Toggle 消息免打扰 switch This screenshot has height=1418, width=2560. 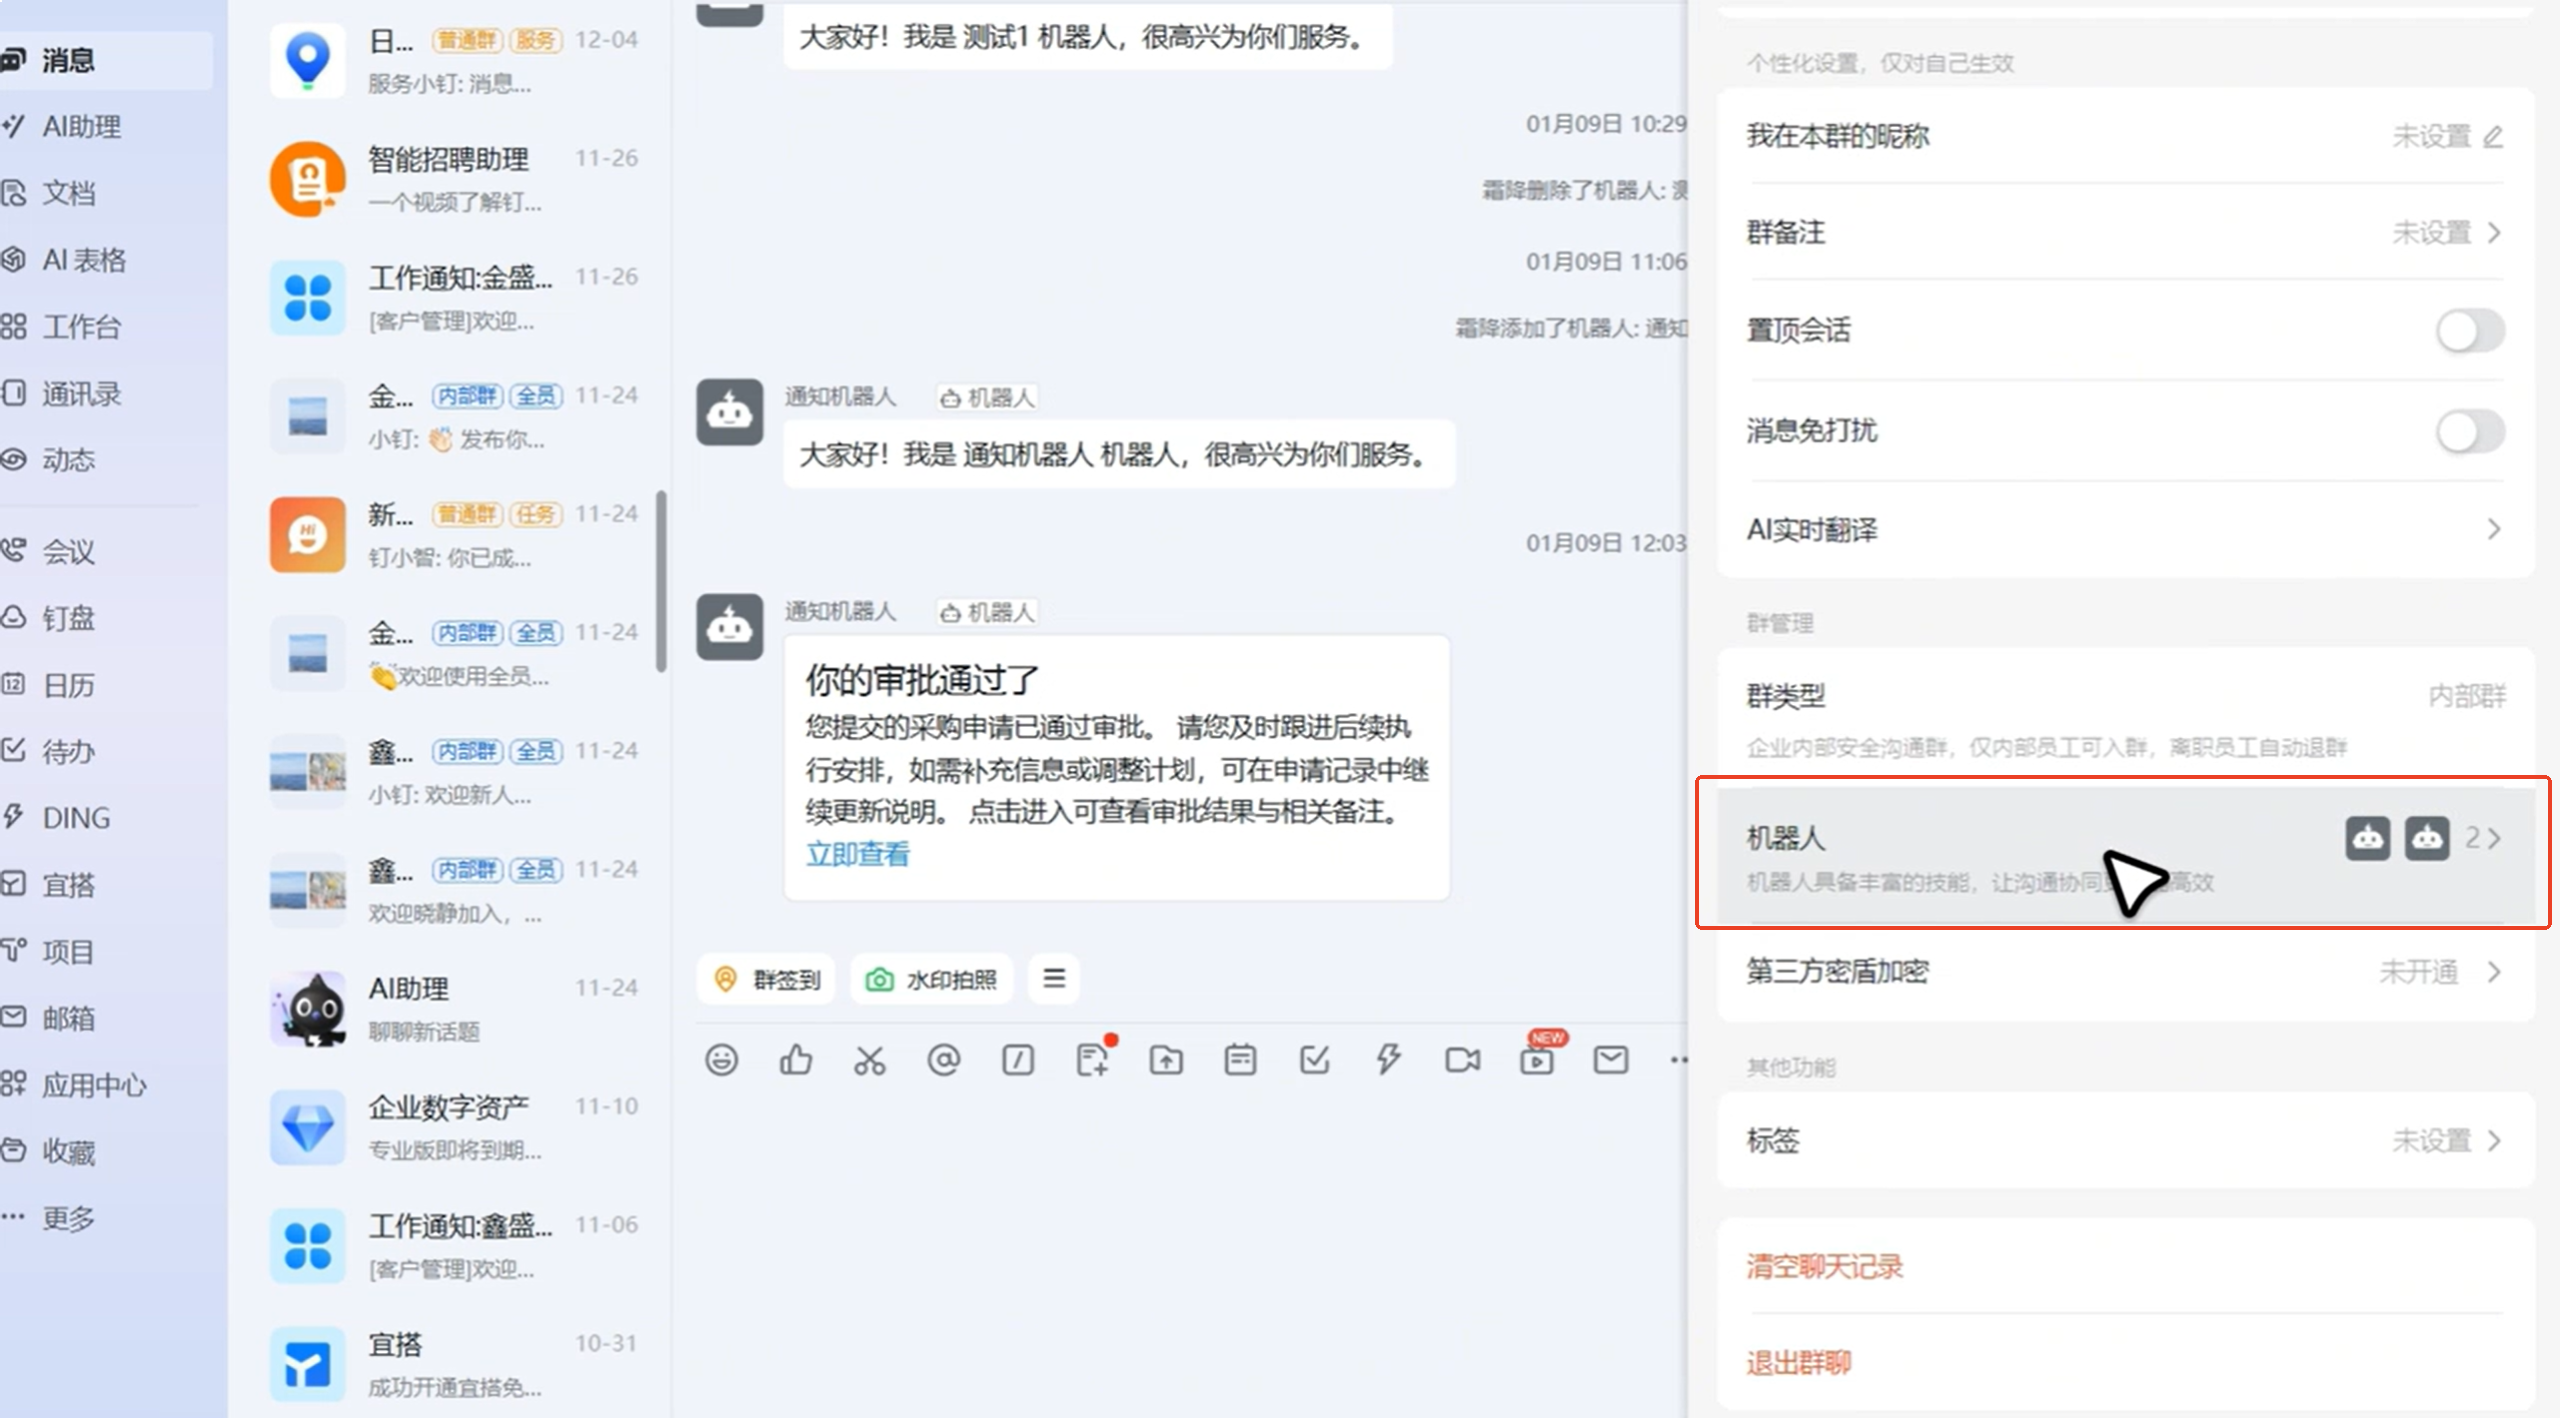2470,432
